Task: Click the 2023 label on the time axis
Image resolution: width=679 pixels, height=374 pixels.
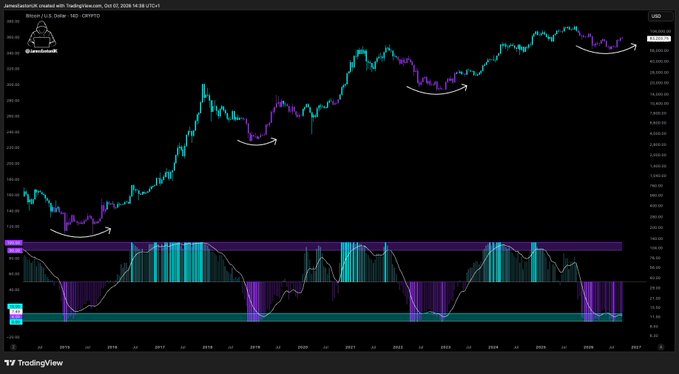Action: (446, 347)
